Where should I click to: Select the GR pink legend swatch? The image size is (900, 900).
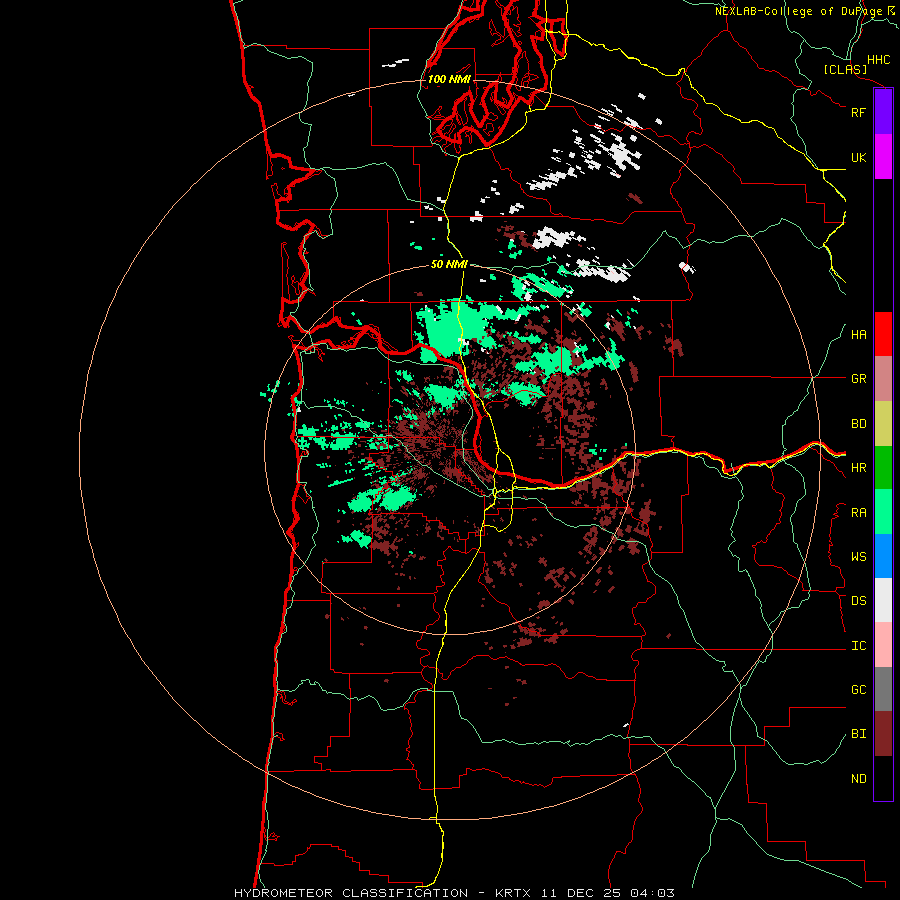883,379
